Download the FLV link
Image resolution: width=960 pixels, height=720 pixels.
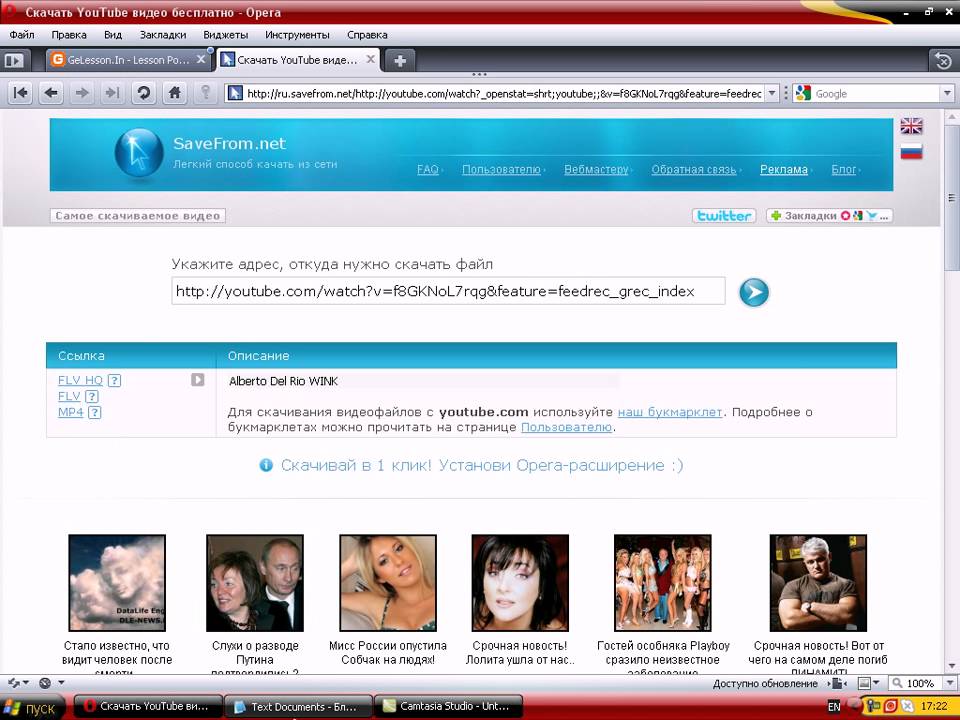(69, 396)
